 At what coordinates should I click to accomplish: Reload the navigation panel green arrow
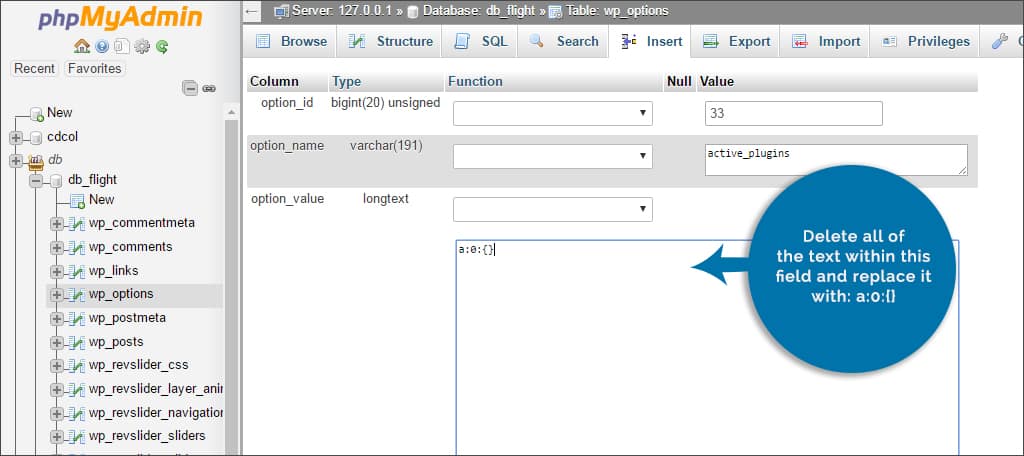tap(162, 46)
